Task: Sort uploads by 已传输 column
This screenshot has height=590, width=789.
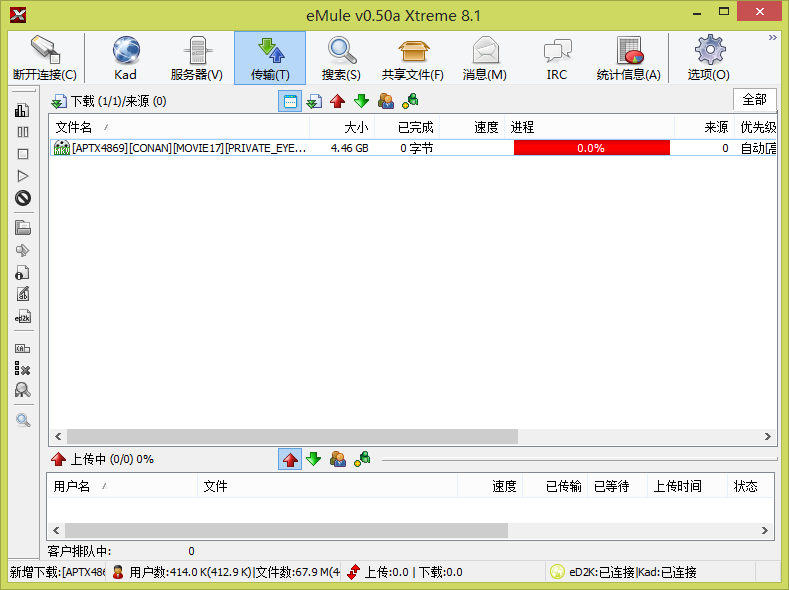Action: click(x=555, y=486)
